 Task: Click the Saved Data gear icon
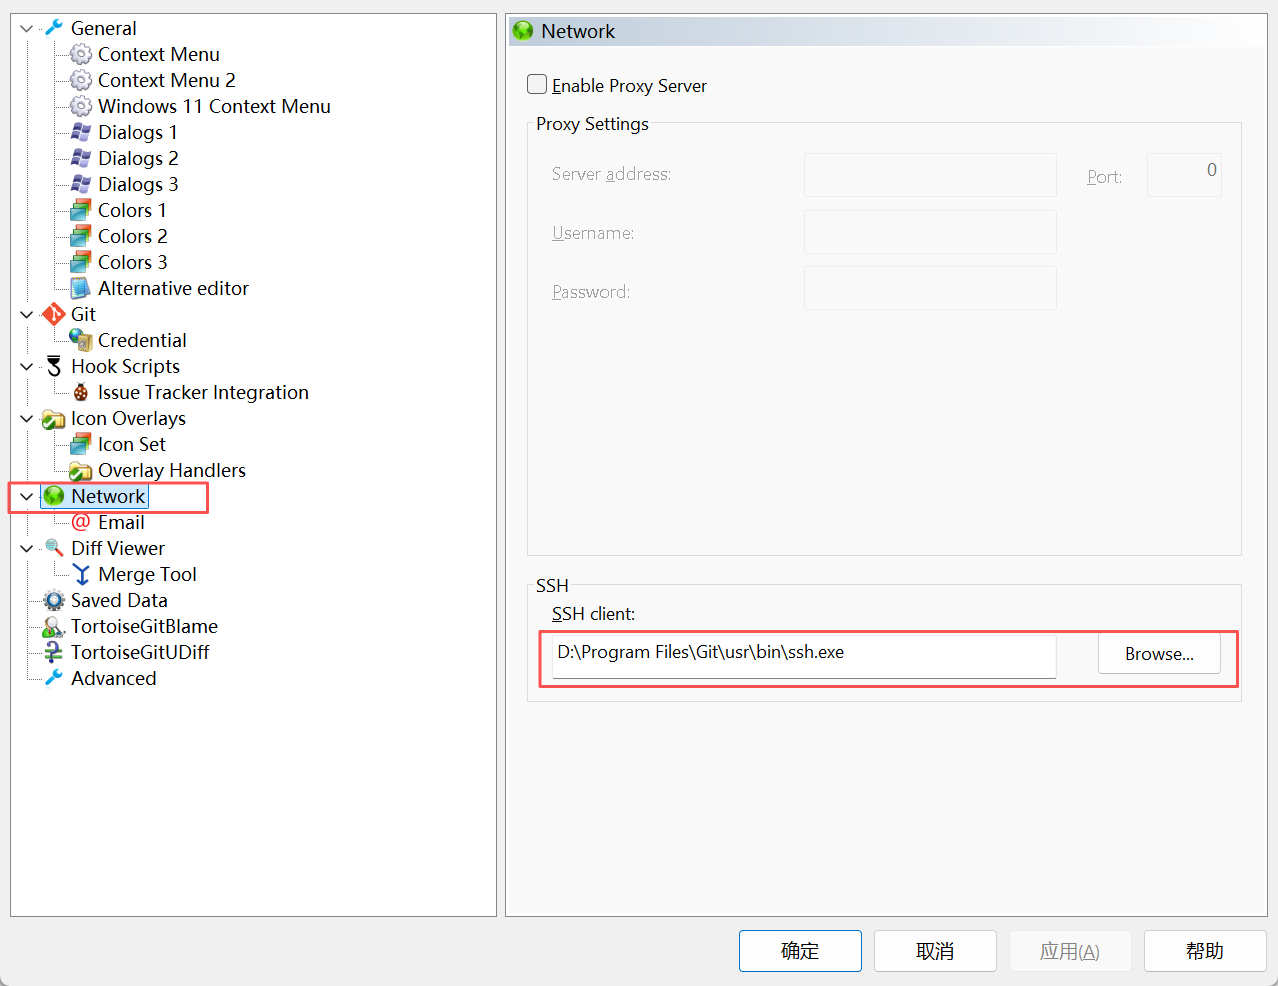[x=54, y=601]
